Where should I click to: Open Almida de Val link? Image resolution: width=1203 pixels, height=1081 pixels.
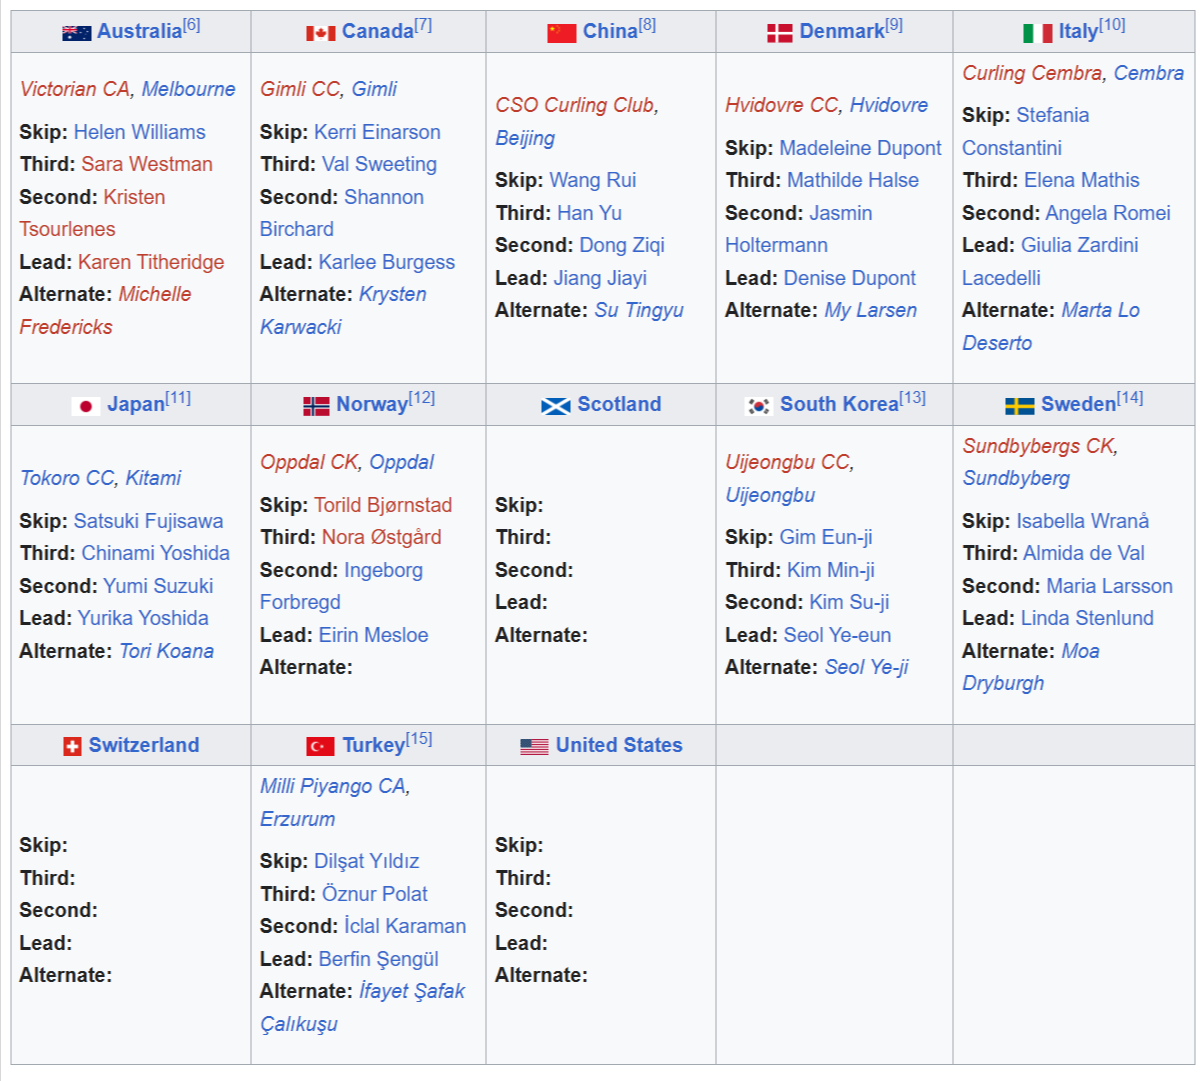click(1084, 553)
